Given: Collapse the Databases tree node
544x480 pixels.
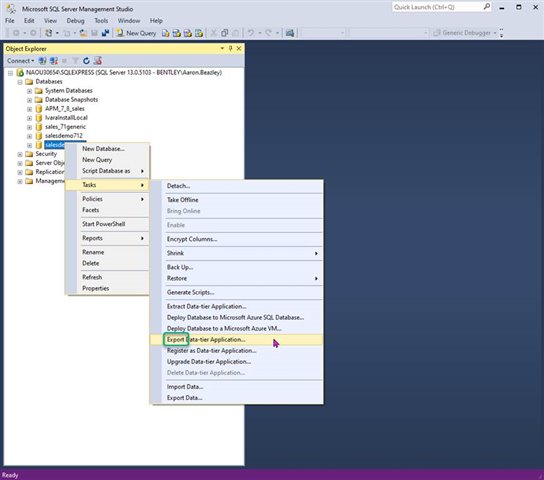Looking at the screenshot, I should coord(20,82).
